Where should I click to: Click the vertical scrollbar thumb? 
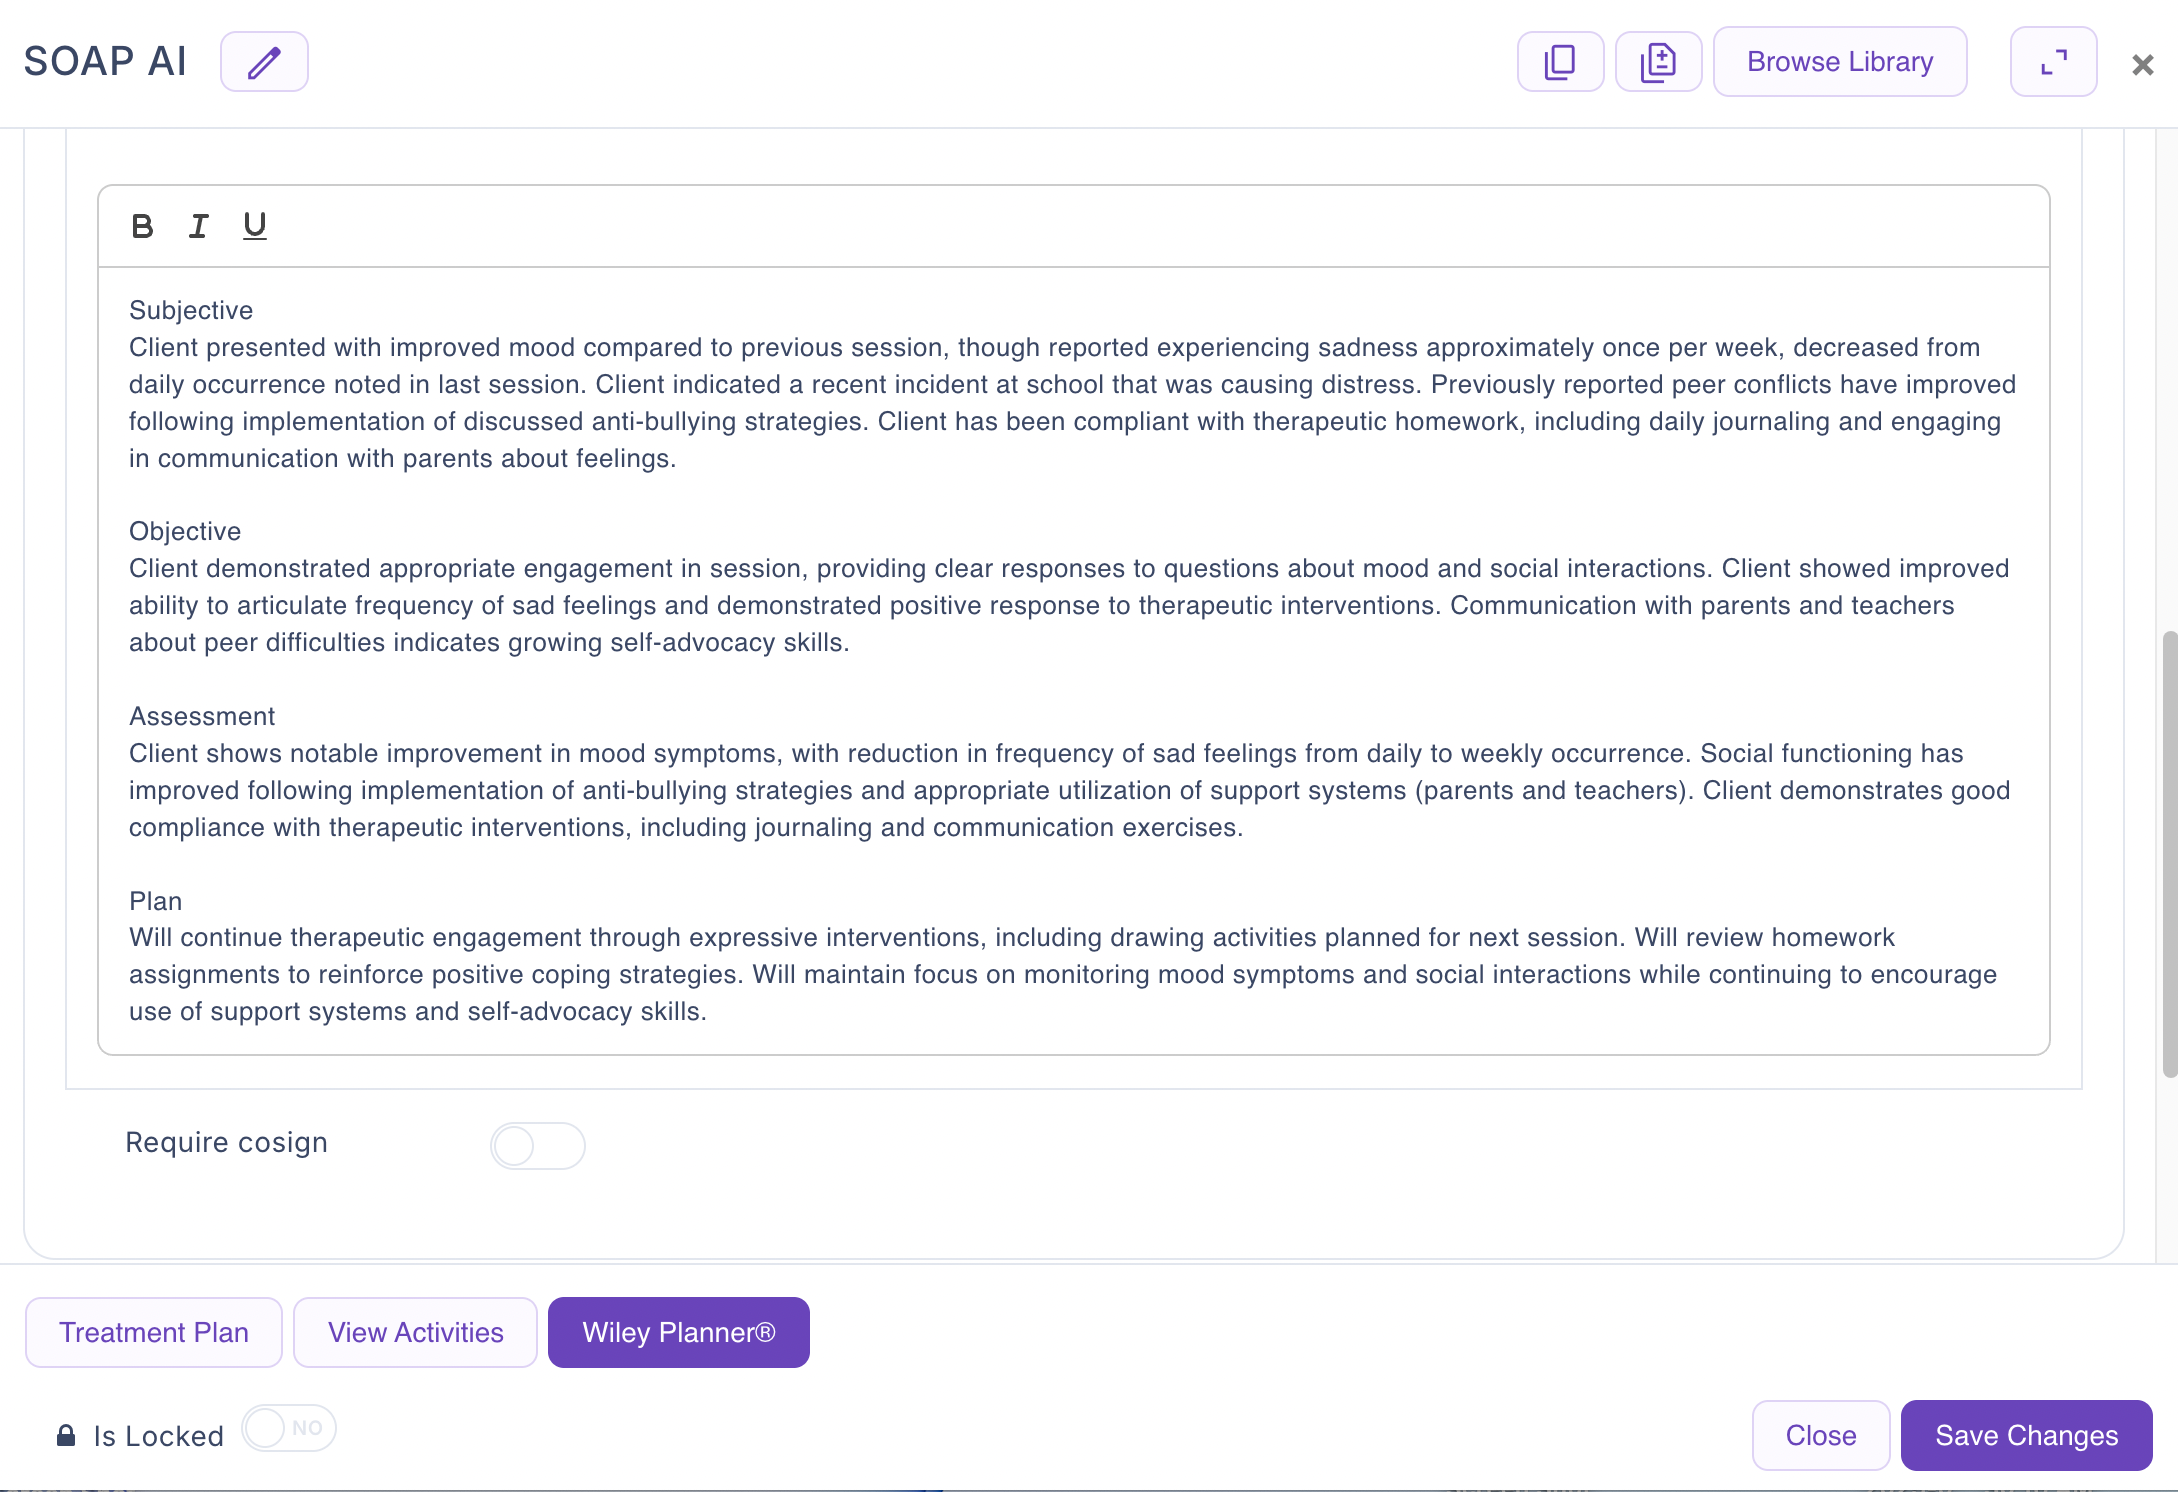click(x=2169, y=854)
